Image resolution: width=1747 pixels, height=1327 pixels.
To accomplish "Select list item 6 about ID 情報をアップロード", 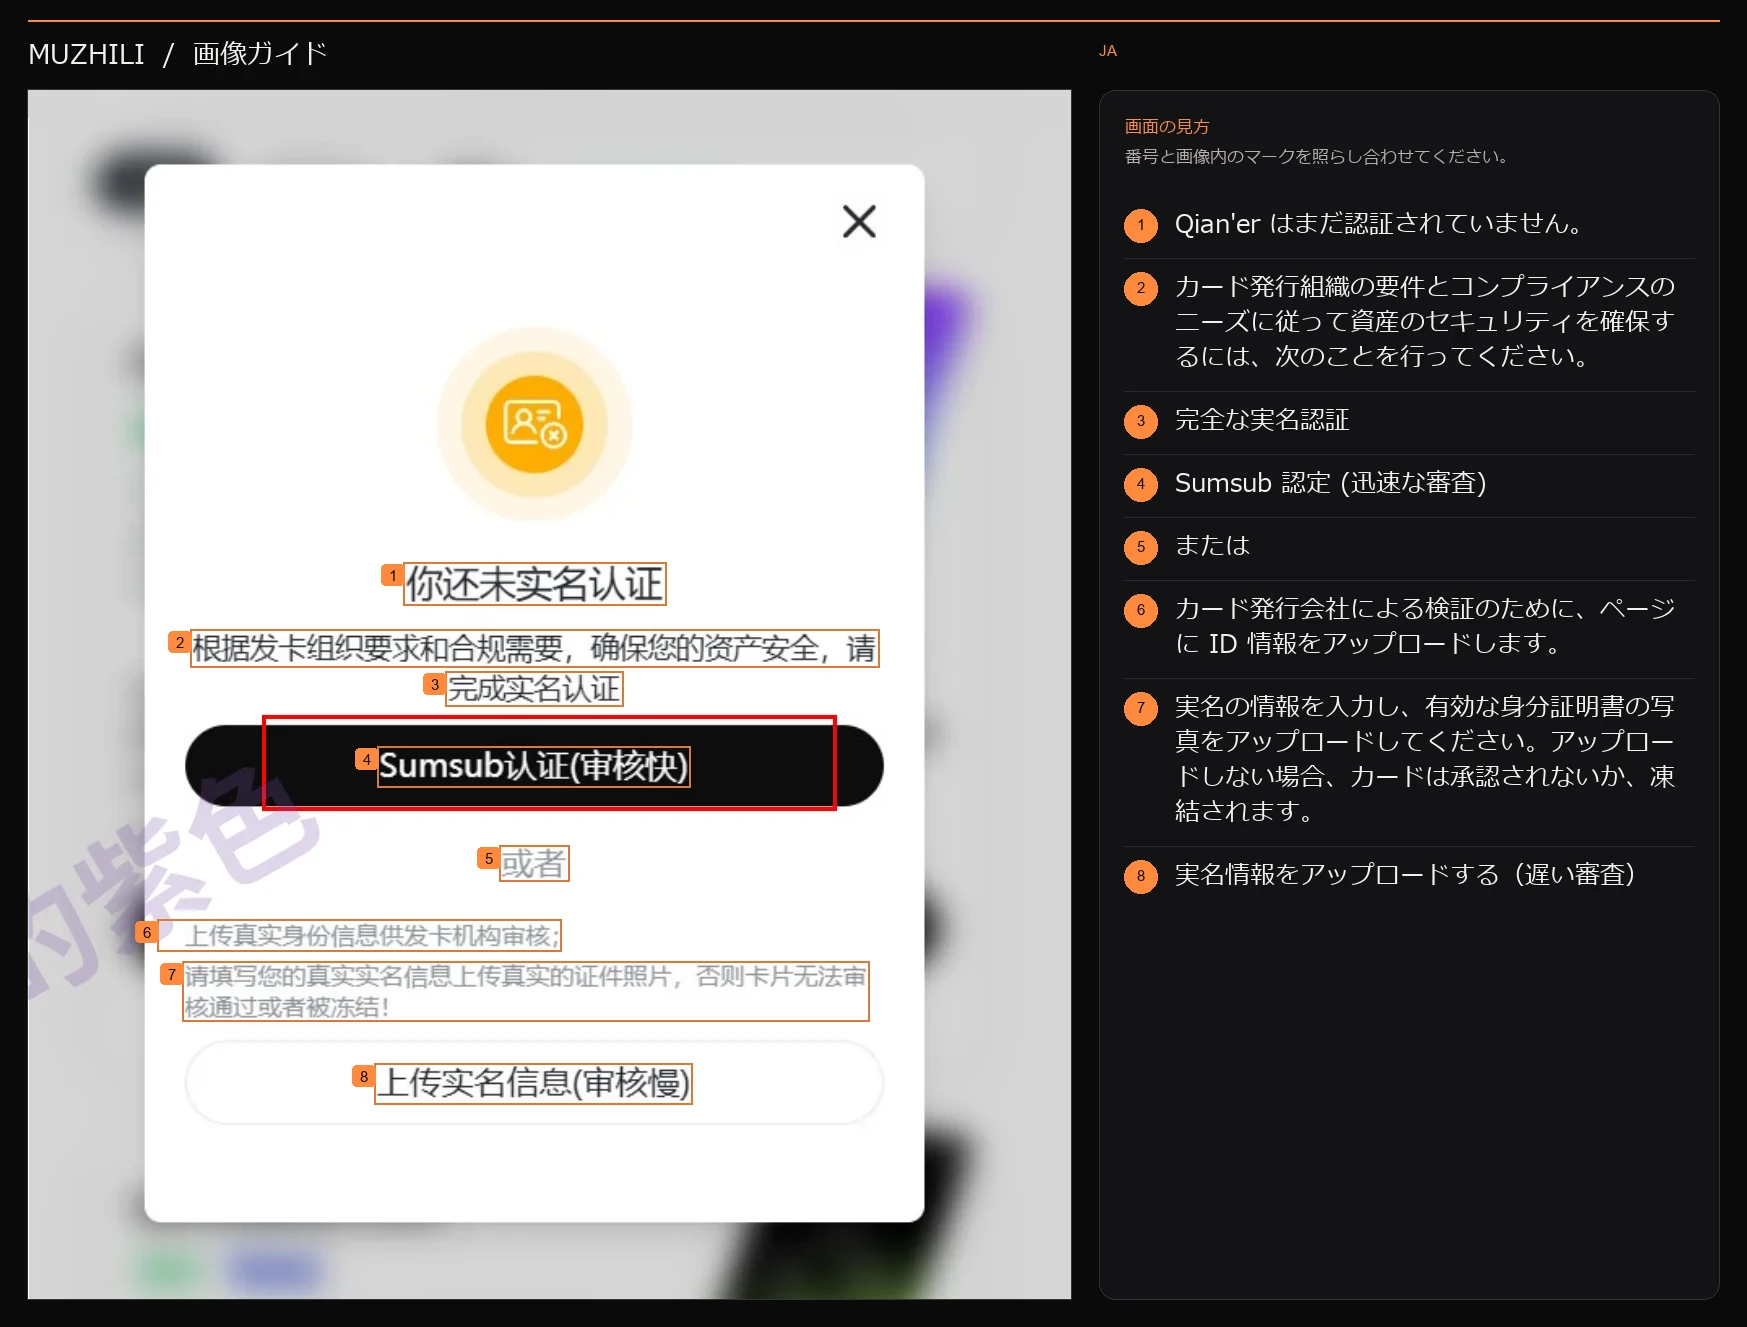I will point(1409,627).
